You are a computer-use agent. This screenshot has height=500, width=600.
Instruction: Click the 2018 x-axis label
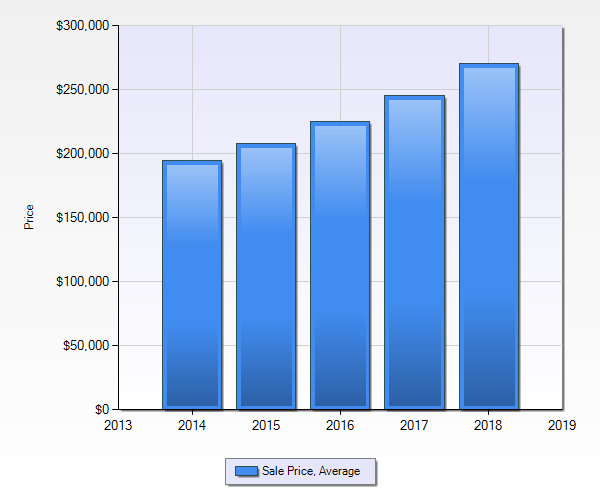488,425
